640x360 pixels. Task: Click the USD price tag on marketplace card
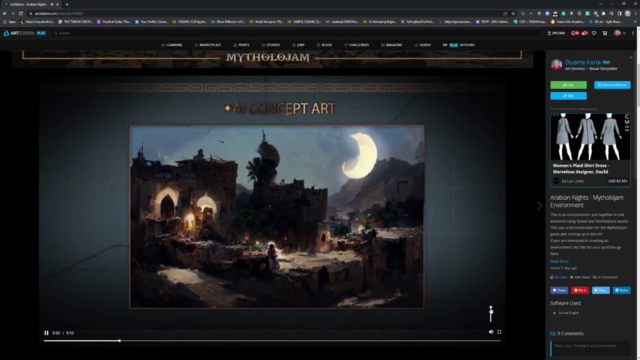pos(618,181)
